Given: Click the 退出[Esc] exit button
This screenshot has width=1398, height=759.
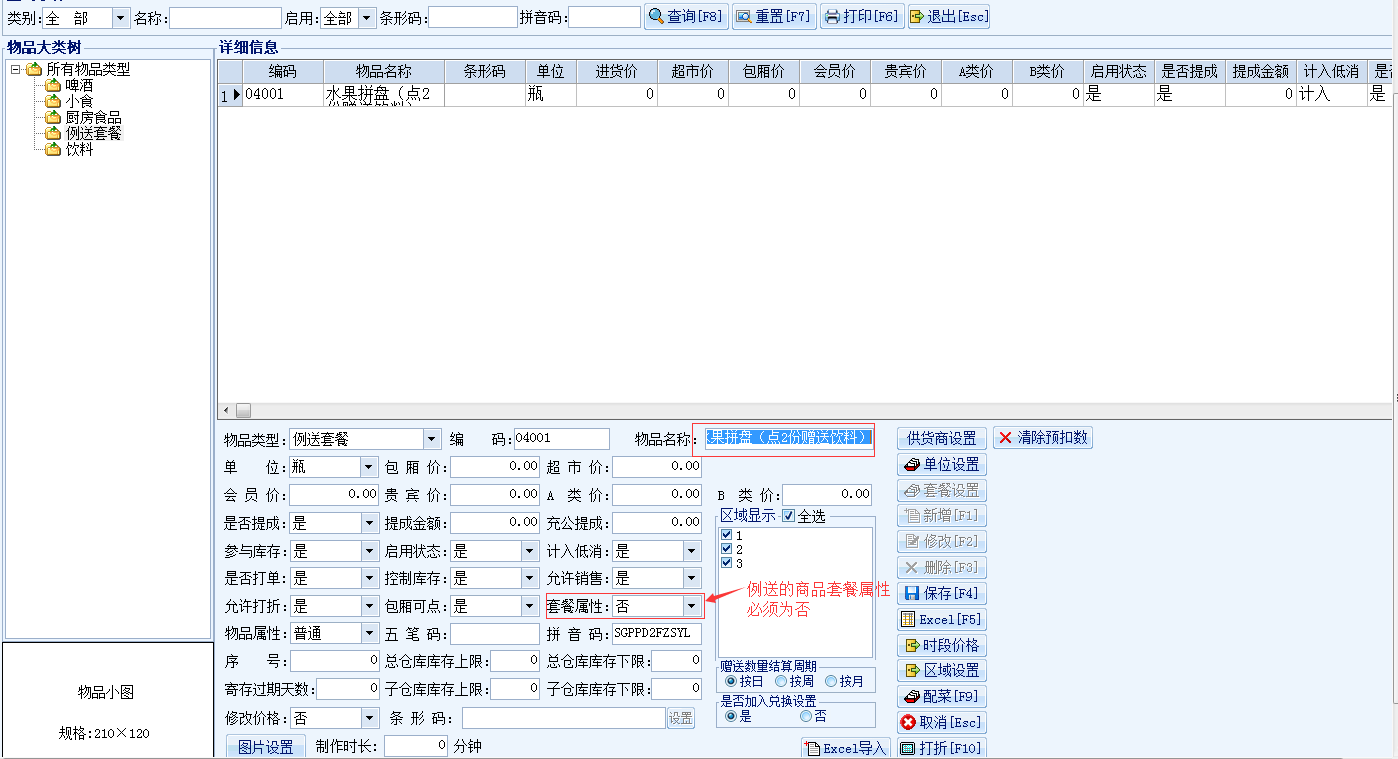Looking at the screenshot, I should (948, 17).
